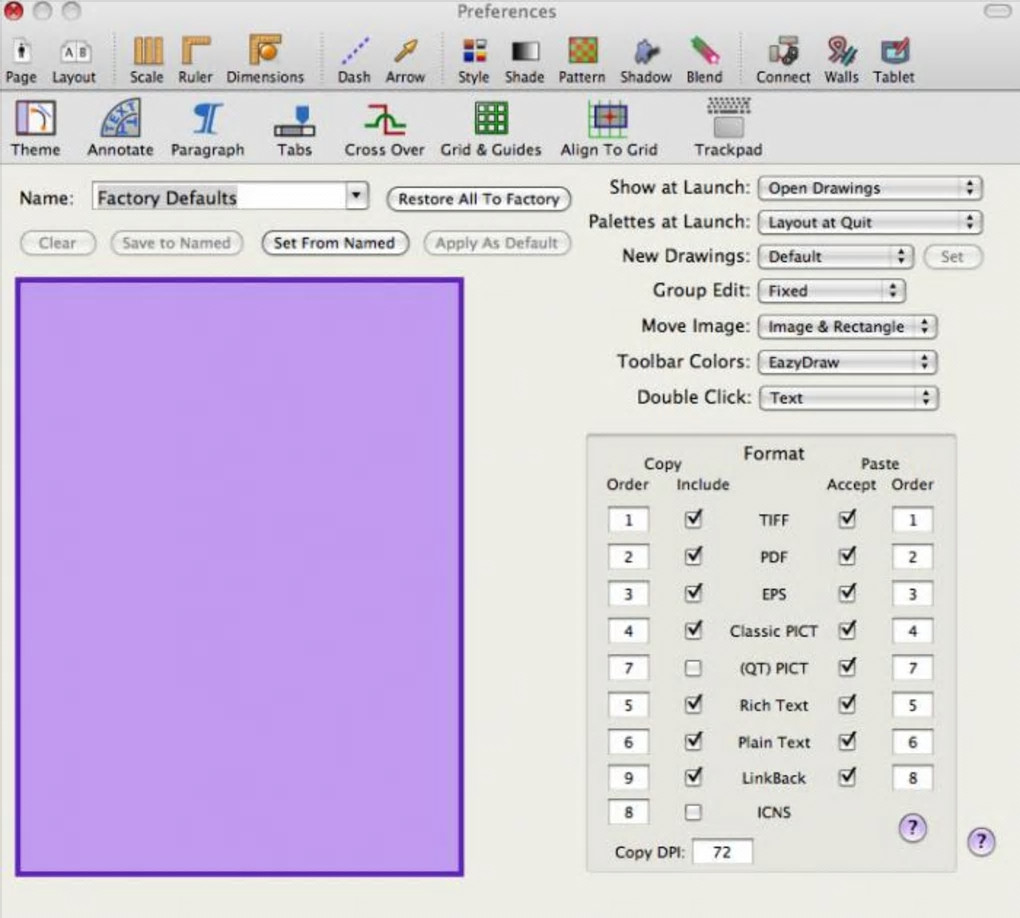Click the Clear button
This screenshot has width=1020, height=918.
[x=58, y=243]
